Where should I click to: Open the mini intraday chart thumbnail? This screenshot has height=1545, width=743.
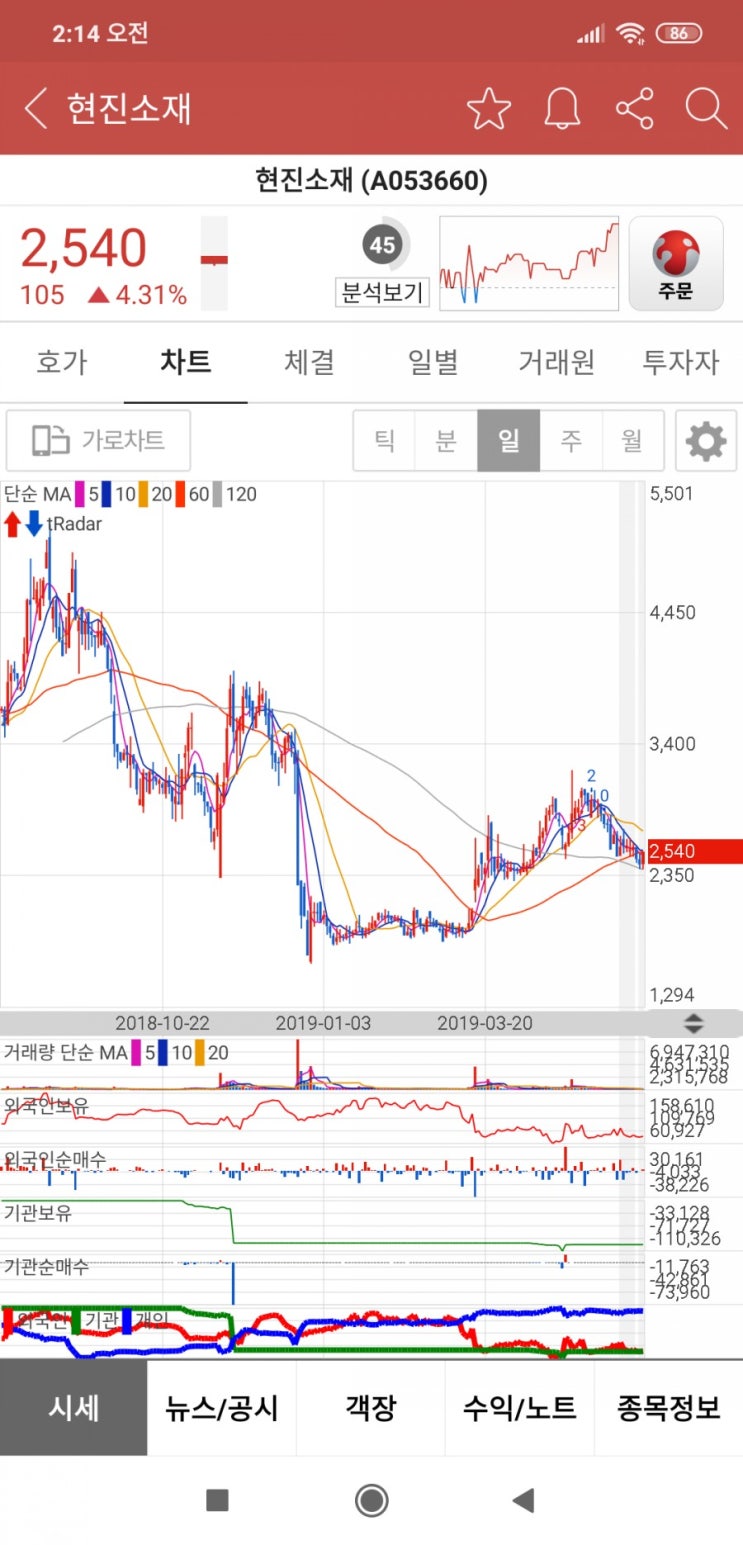[x=529, y=263]
